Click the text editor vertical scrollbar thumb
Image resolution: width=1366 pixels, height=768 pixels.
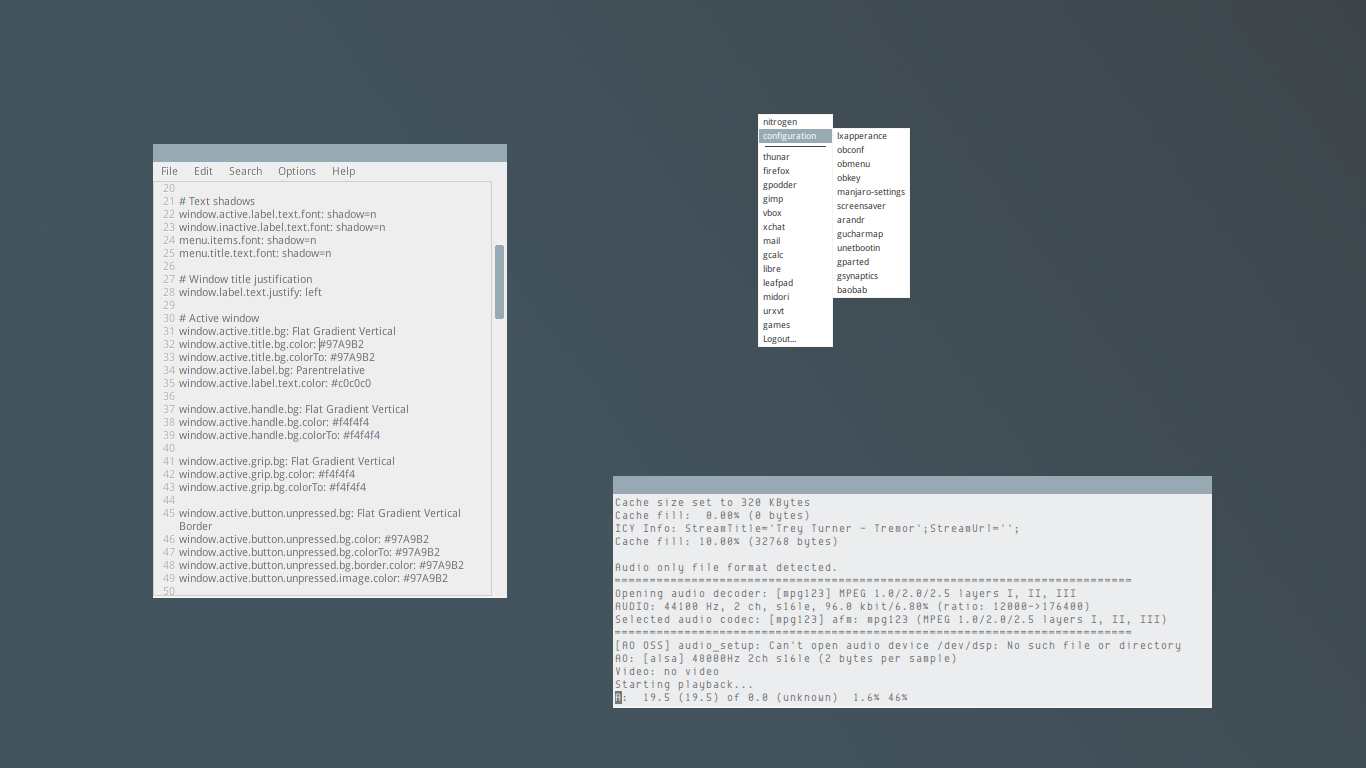coord(499,282)
